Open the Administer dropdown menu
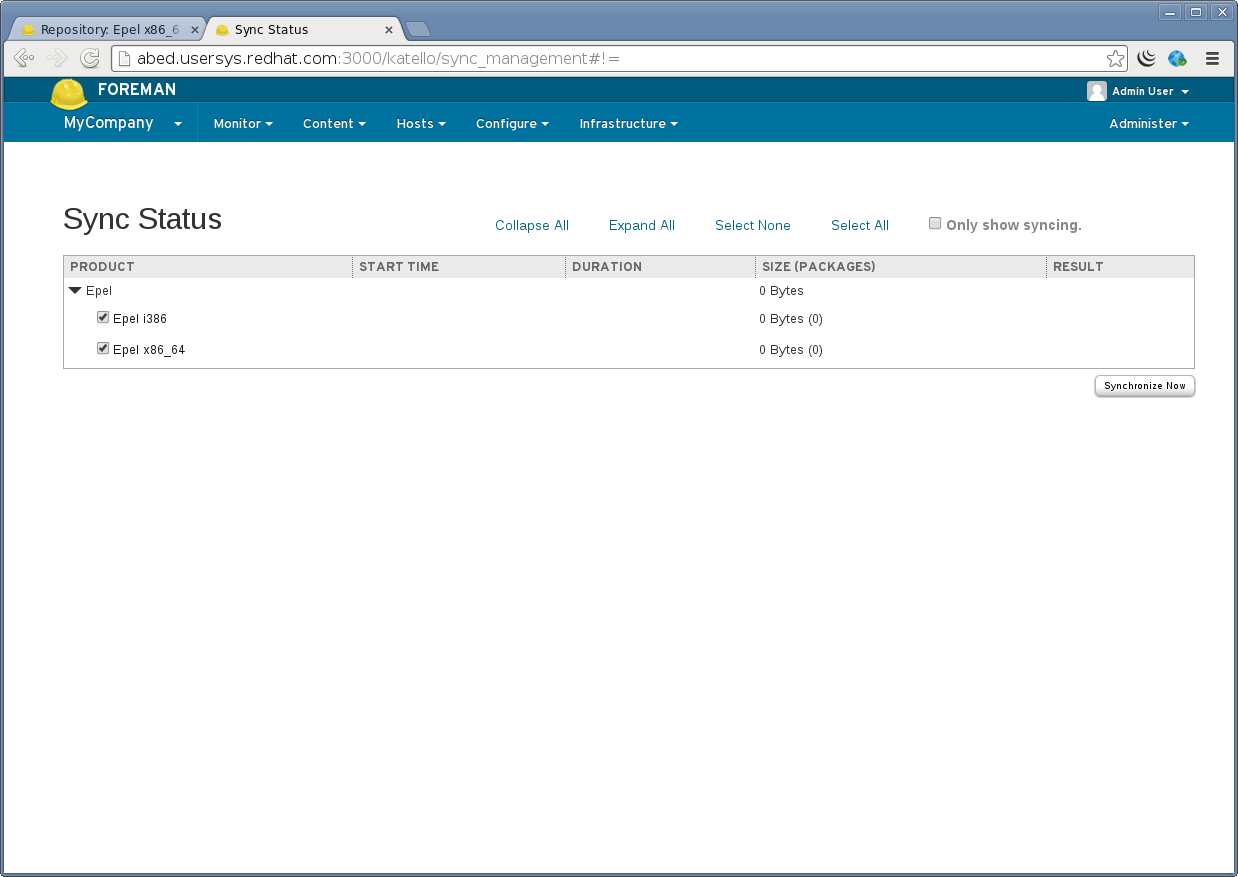 (x=1149, y=124)
